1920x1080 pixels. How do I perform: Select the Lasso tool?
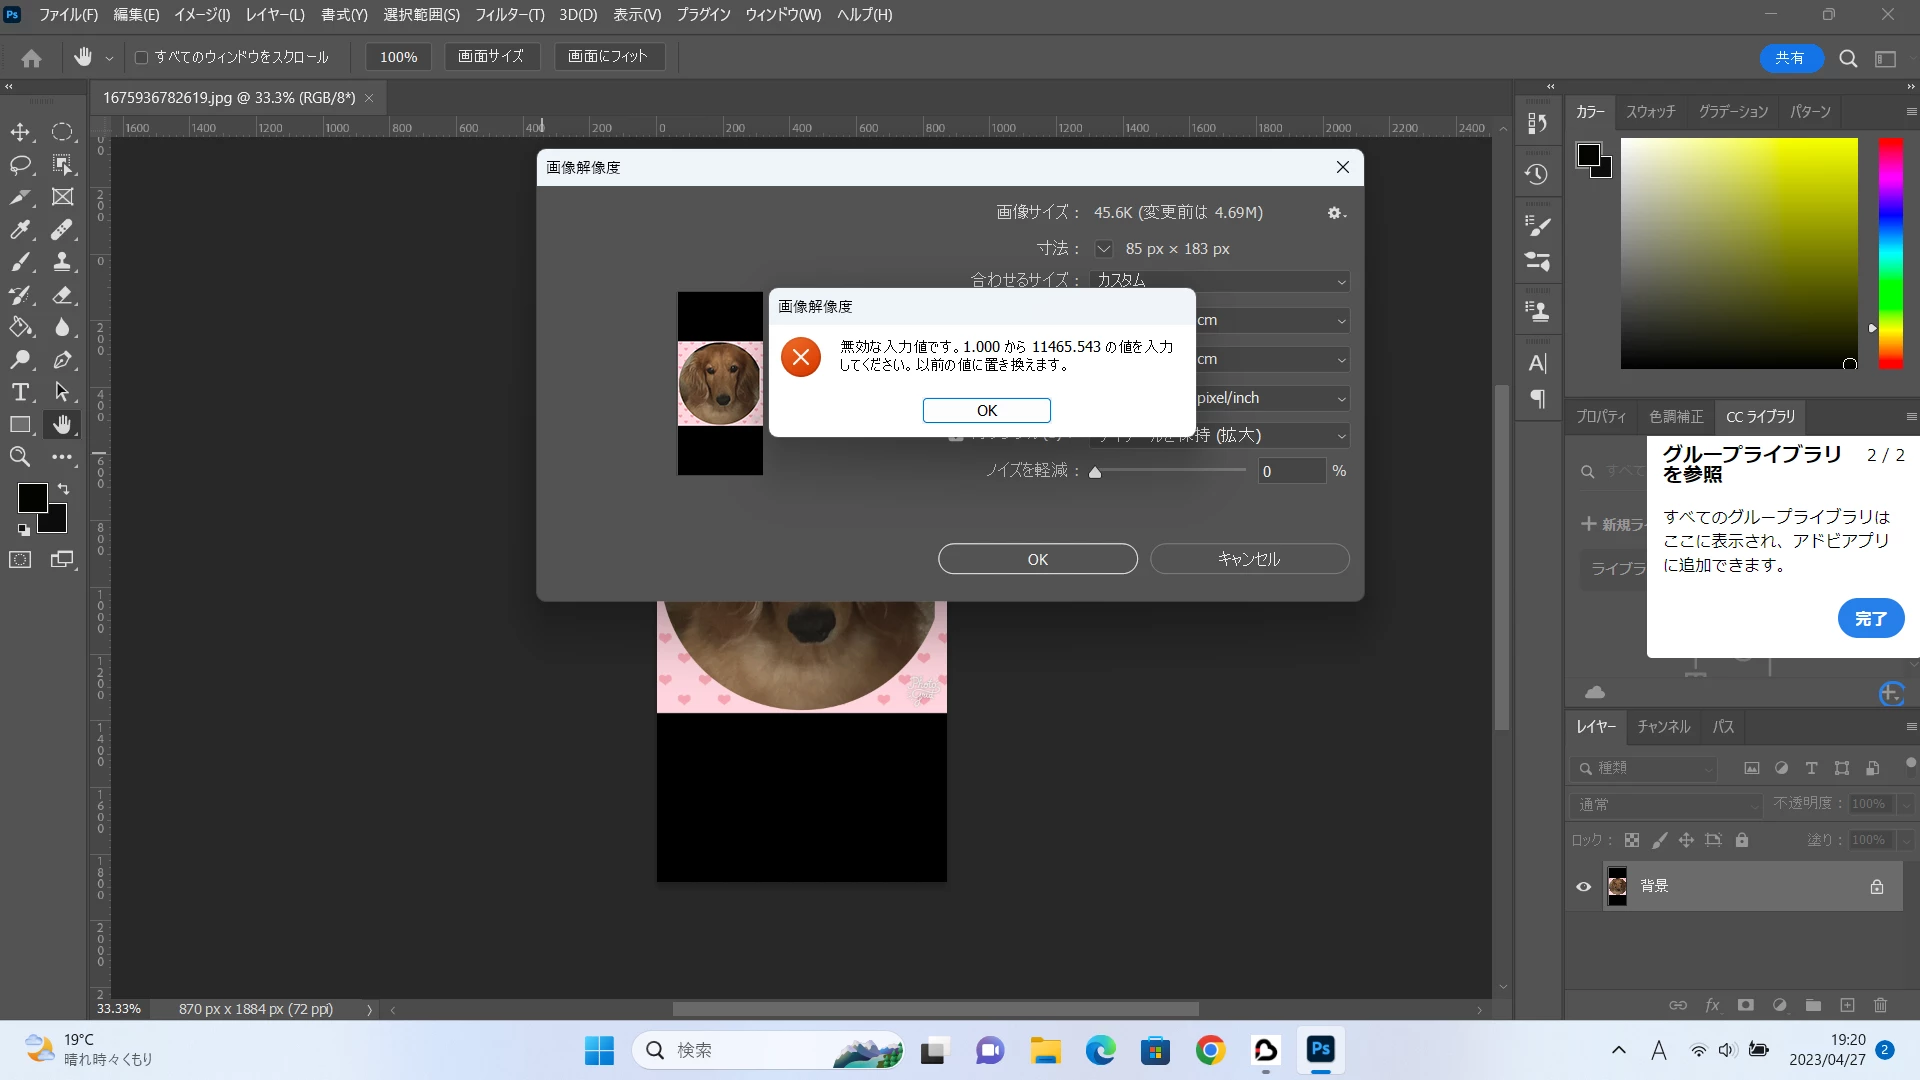click(21, 165)
